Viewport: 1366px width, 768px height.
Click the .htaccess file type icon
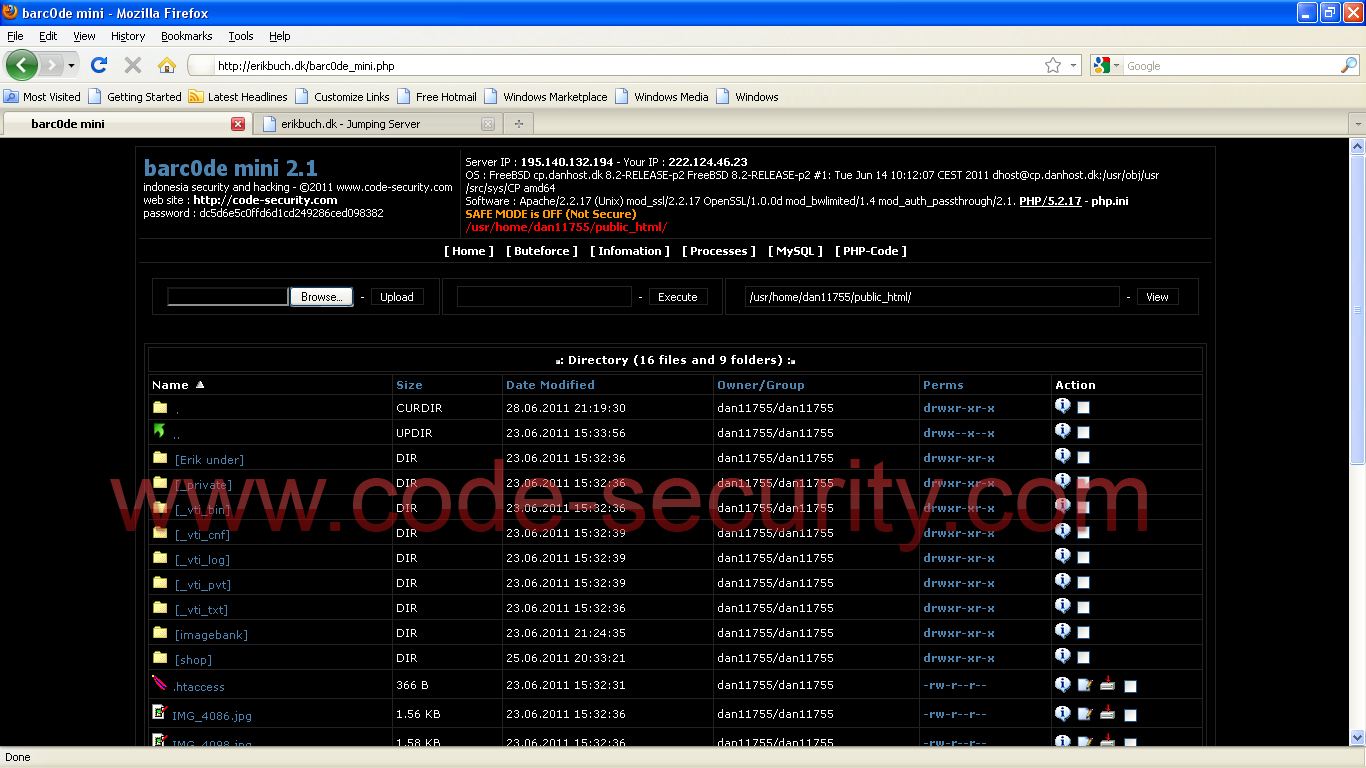tap(160, 684)
